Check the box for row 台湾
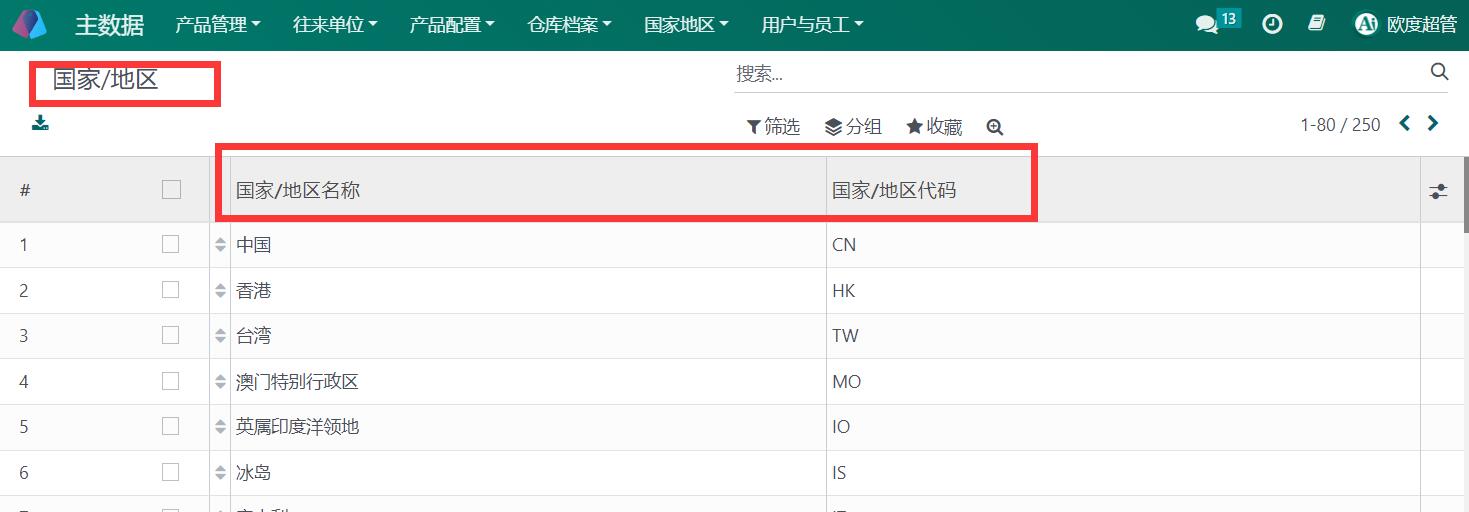 tap(171, 335)
